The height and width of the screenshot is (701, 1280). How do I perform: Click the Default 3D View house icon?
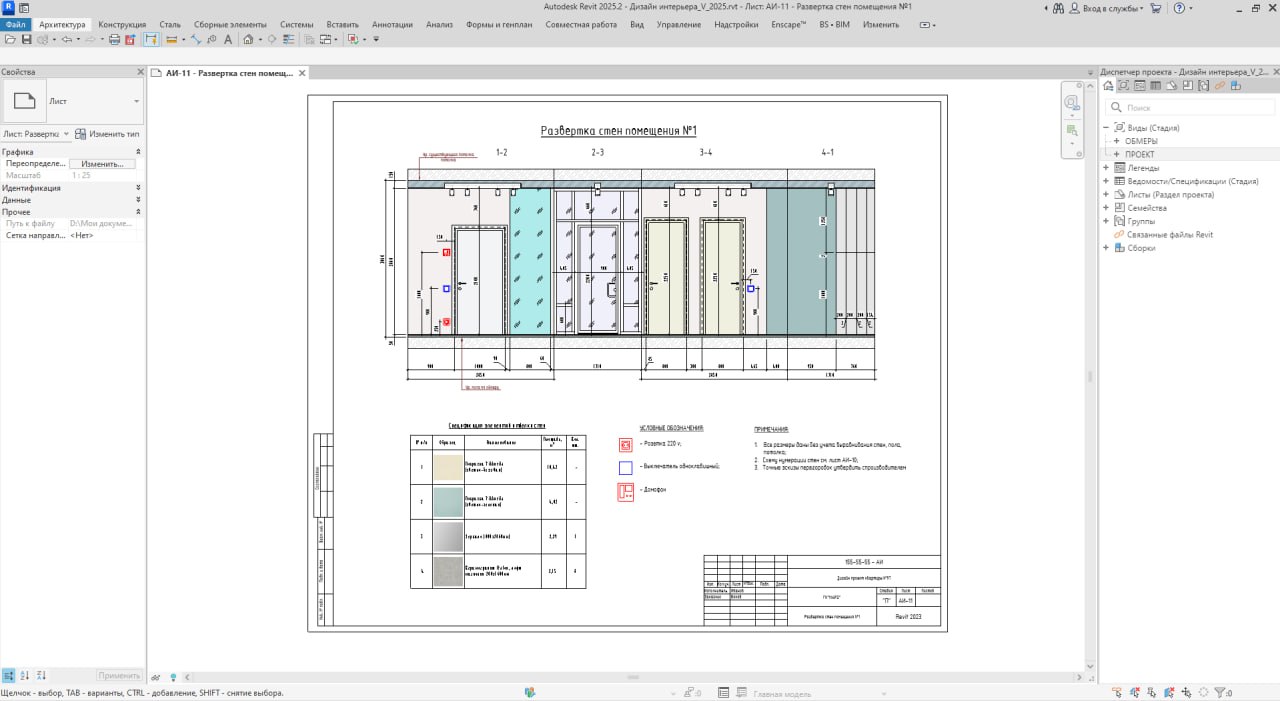tap(248, 40)
